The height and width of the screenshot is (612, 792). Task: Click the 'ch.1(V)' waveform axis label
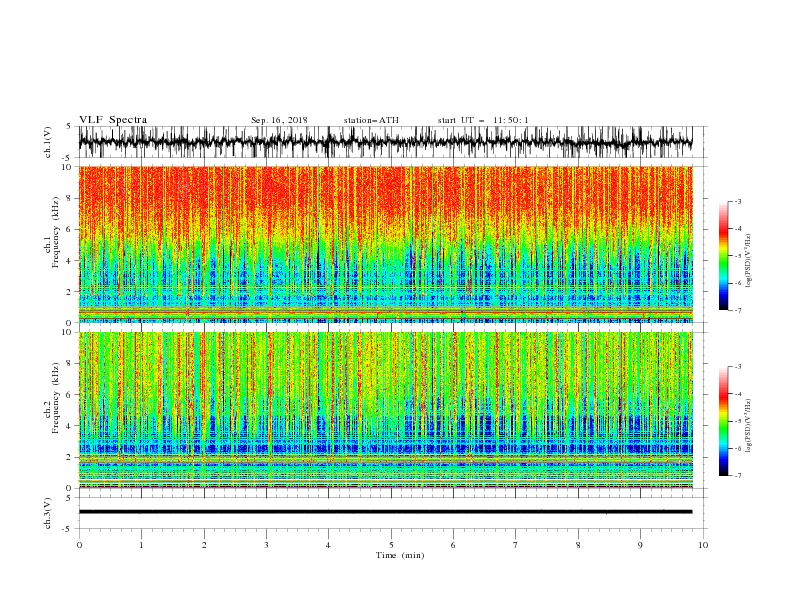pyautogui.click(x=48, y=142)
